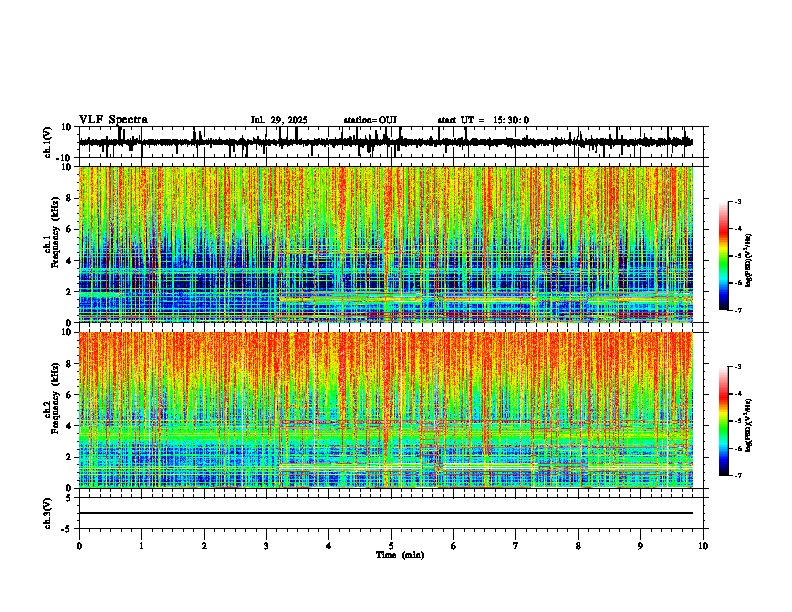This screenshot has width=792, height=612.
Task: Click the ch.1 color bar "log(PSD)" label
Action: tap(749, 261)
